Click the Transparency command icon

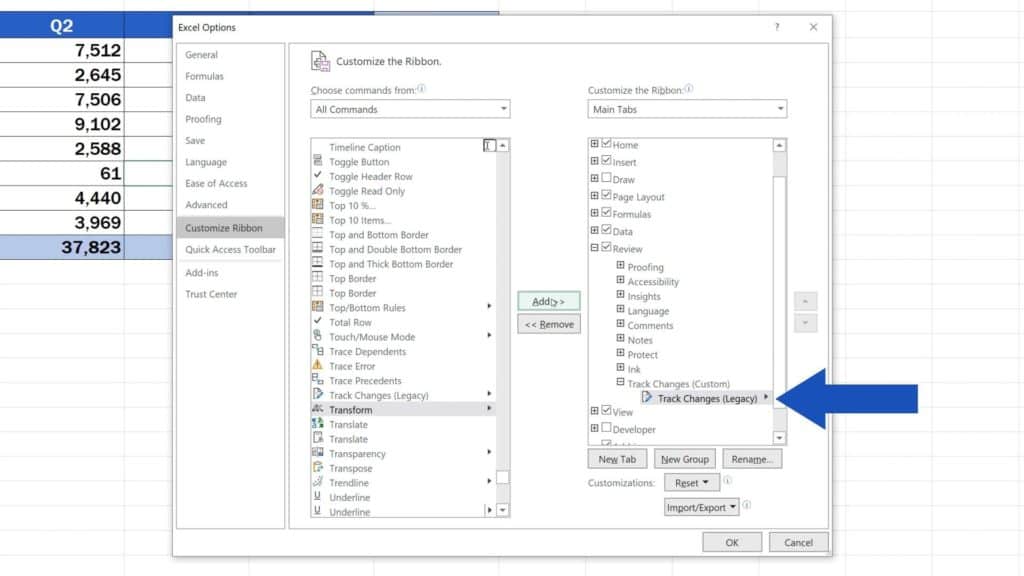(317, 452)
